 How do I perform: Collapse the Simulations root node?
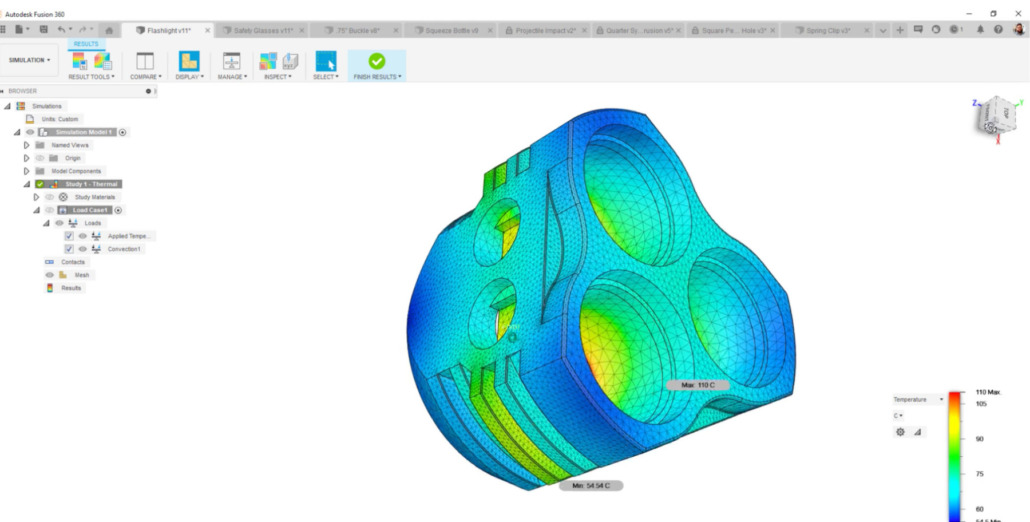point(7,106)
